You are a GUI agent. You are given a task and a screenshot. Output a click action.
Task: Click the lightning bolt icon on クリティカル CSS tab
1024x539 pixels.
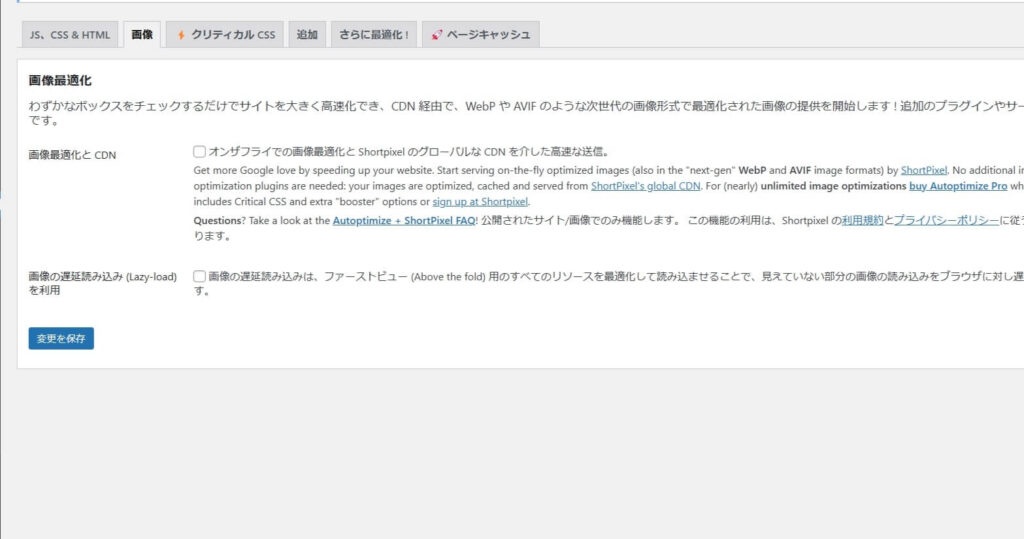[x=181, y=35]
